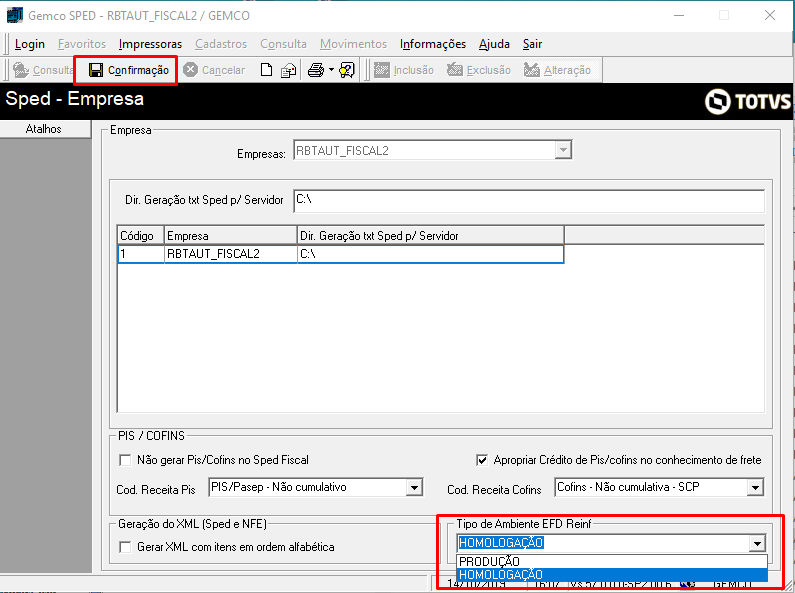This screenshot has height=593, width=795.
Task: Open the Cod. Receita Cofins dropdown
Action: click(x=755, y=488)
